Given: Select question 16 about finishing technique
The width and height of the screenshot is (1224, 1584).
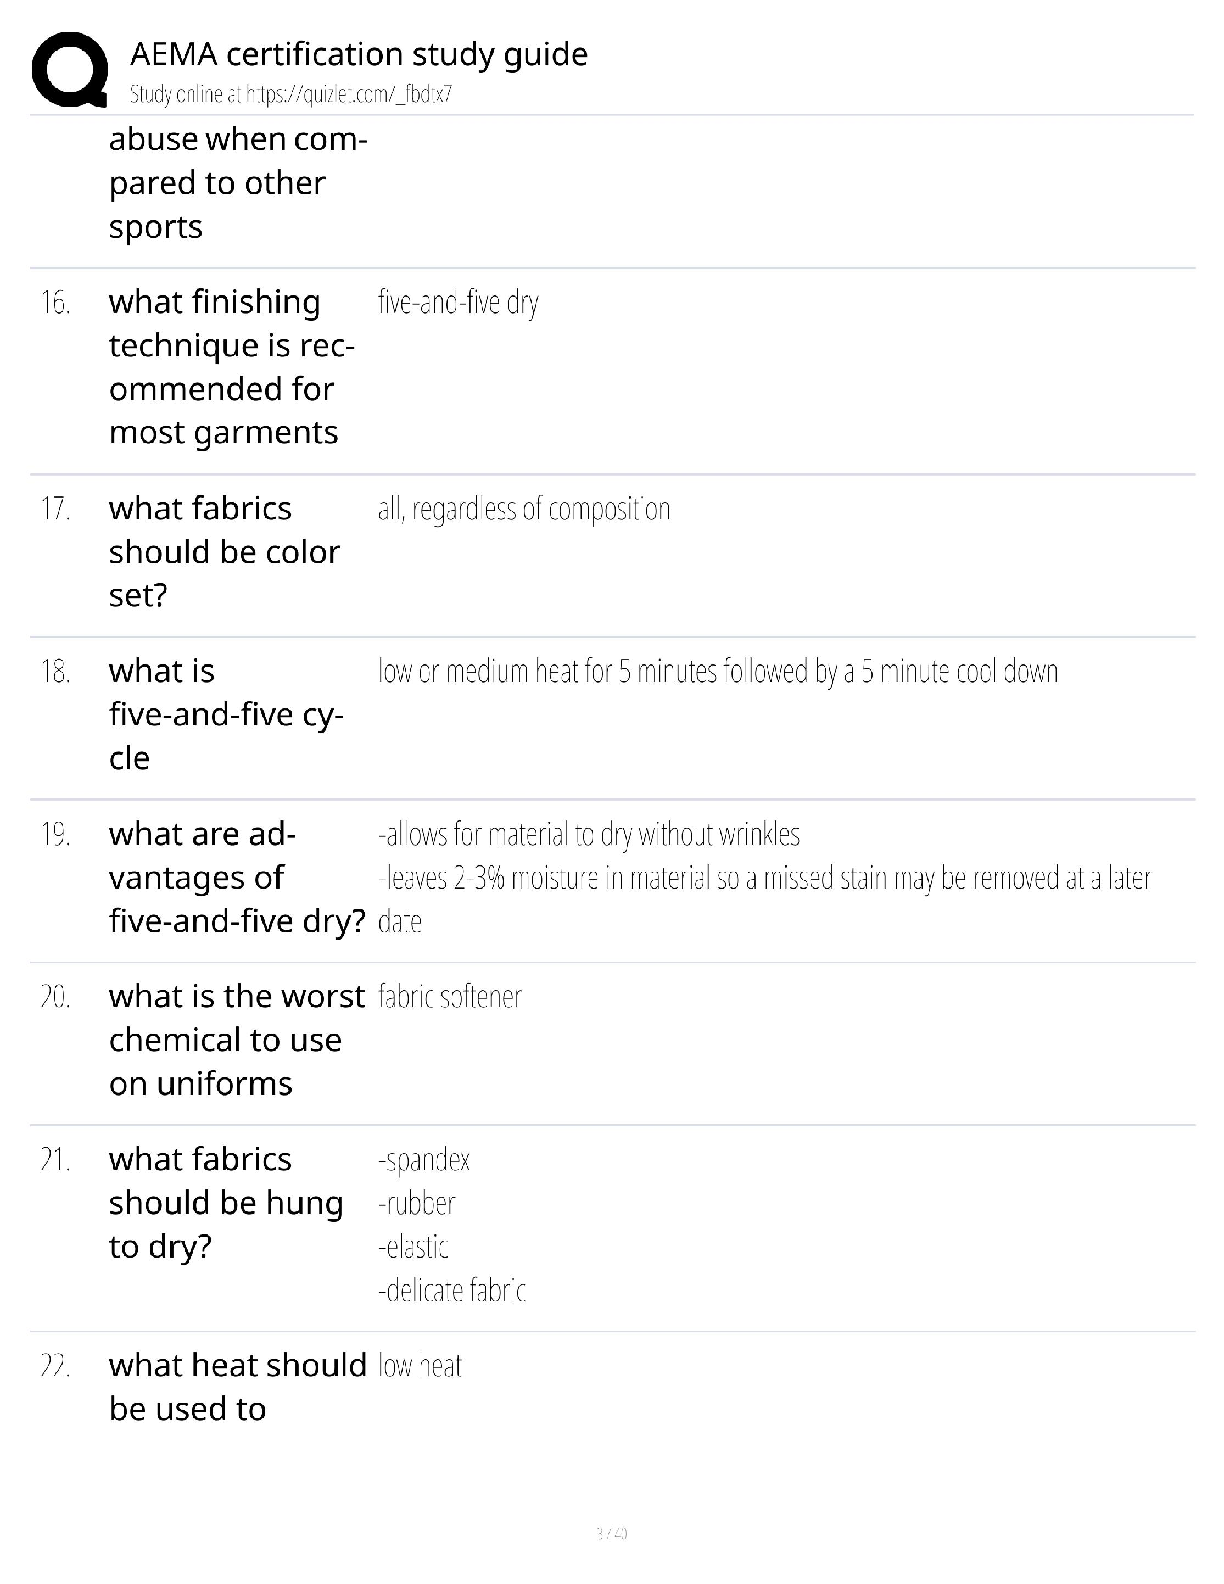Looking at the screenshot, I should click(232, 367).
